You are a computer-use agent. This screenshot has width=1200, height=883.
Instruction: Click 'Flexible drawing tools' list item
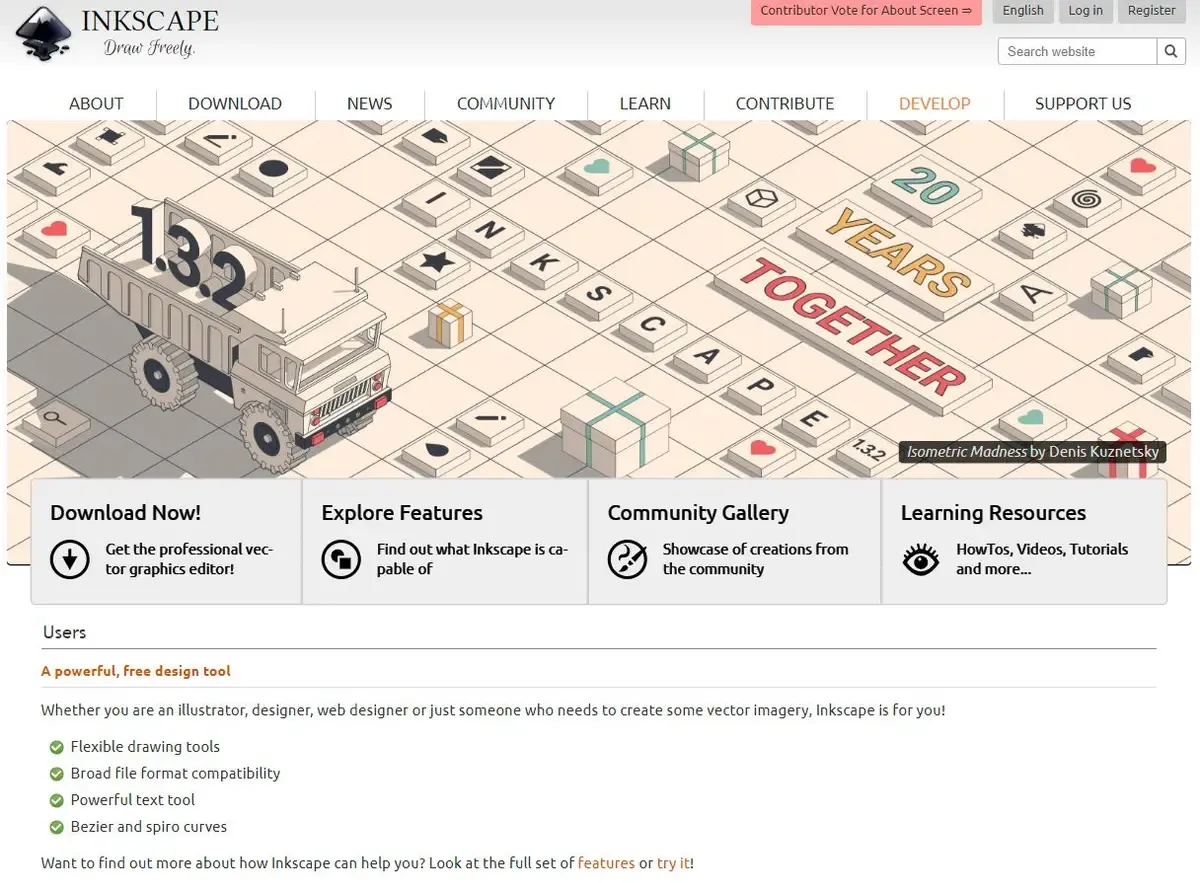(x=145, y=747)
